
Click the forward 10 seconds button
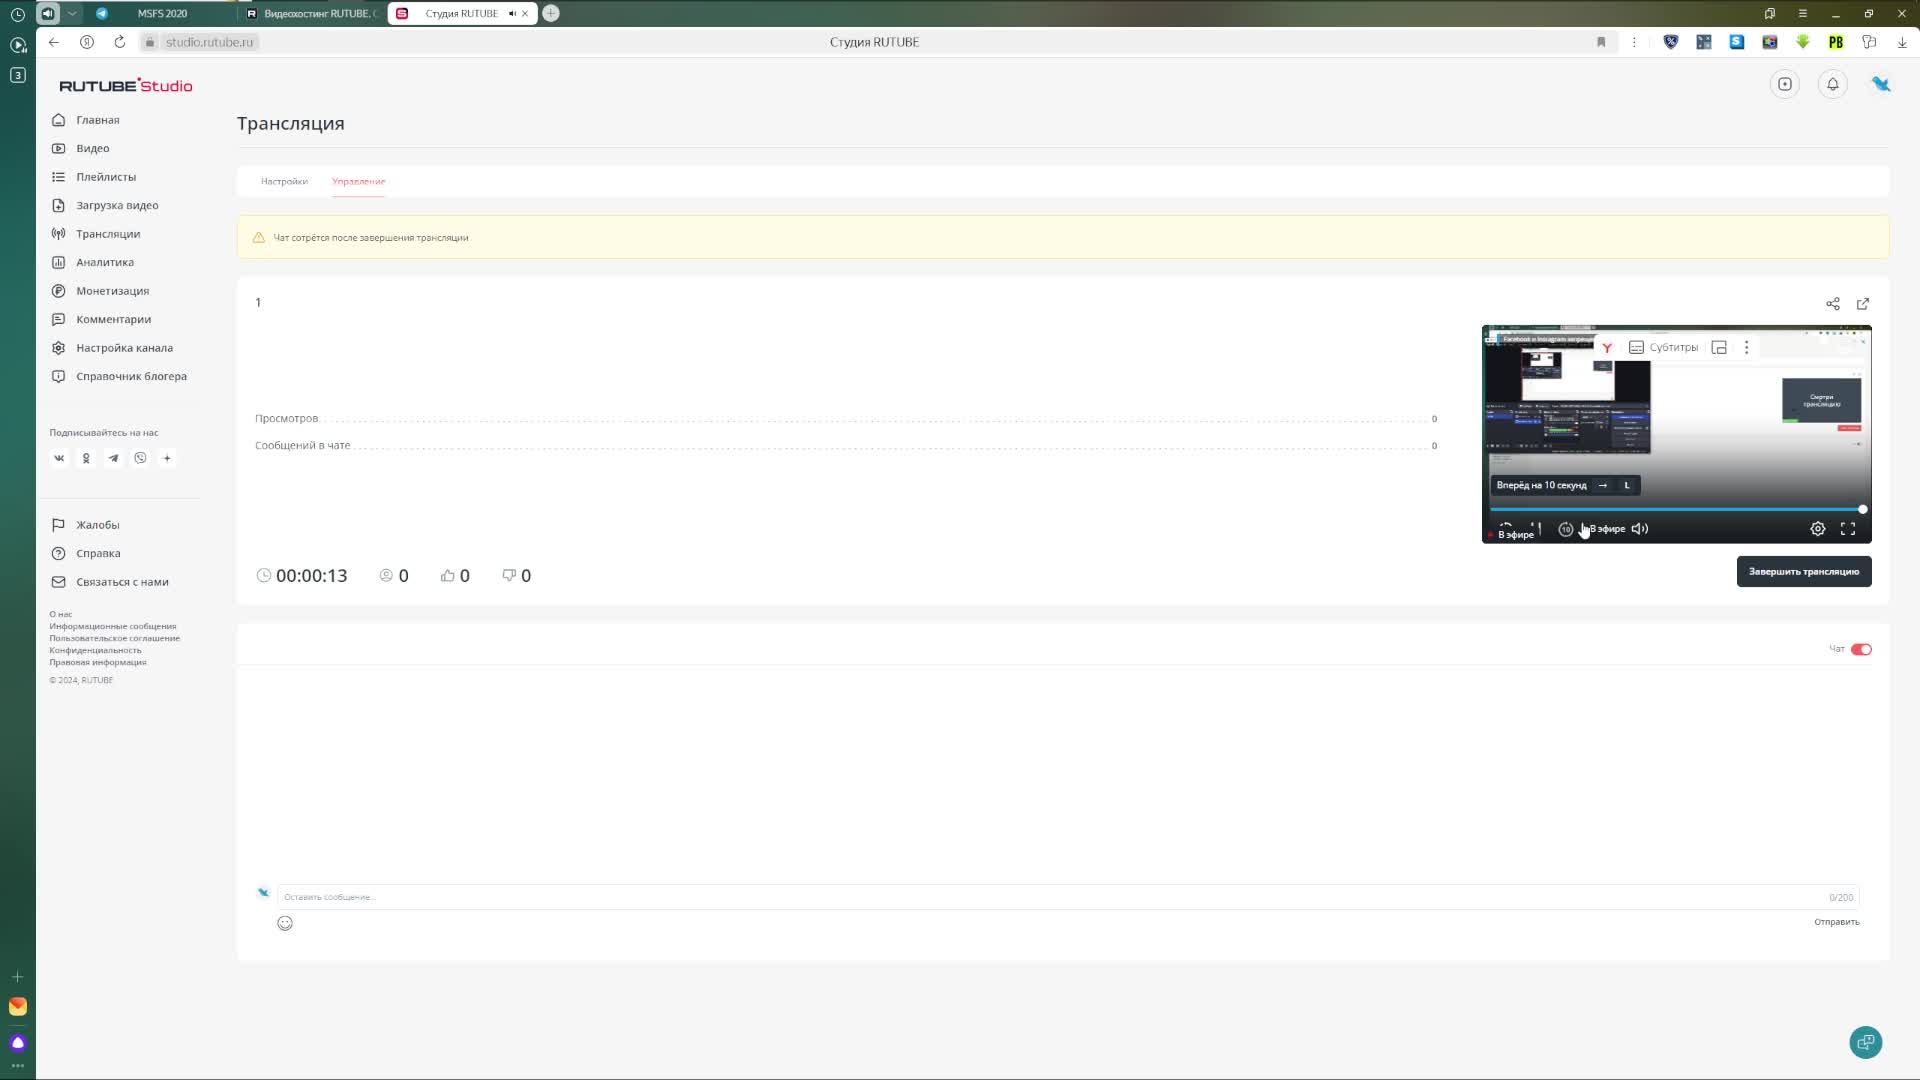(x=1565, y=529)
